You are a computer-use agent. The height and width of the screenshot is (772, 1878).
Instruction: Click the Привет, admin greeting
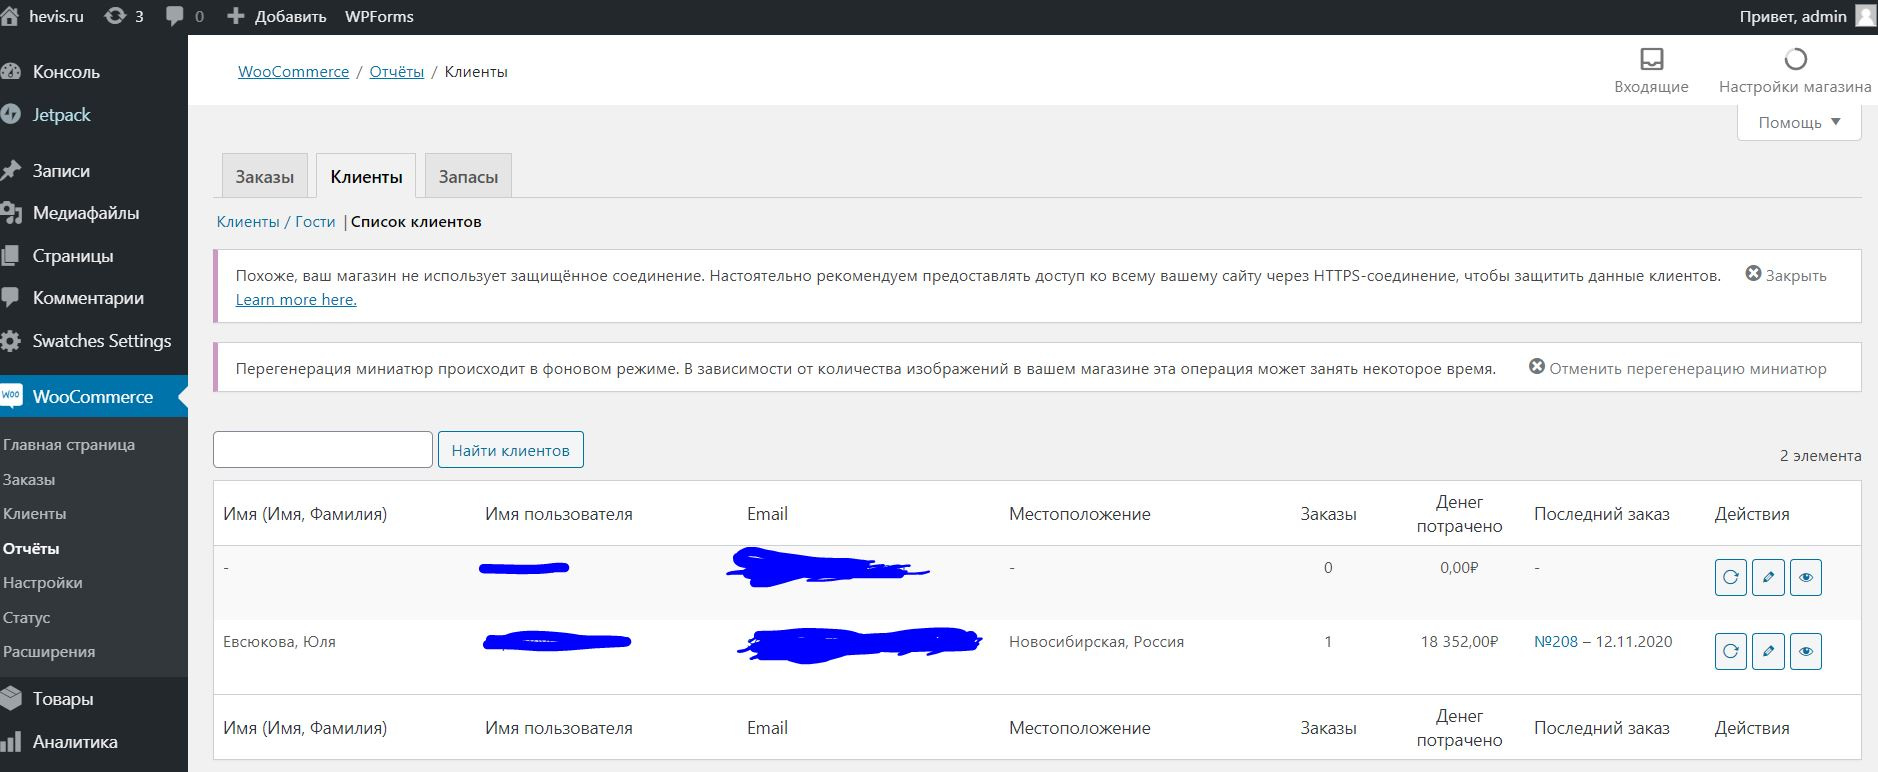1793,16
